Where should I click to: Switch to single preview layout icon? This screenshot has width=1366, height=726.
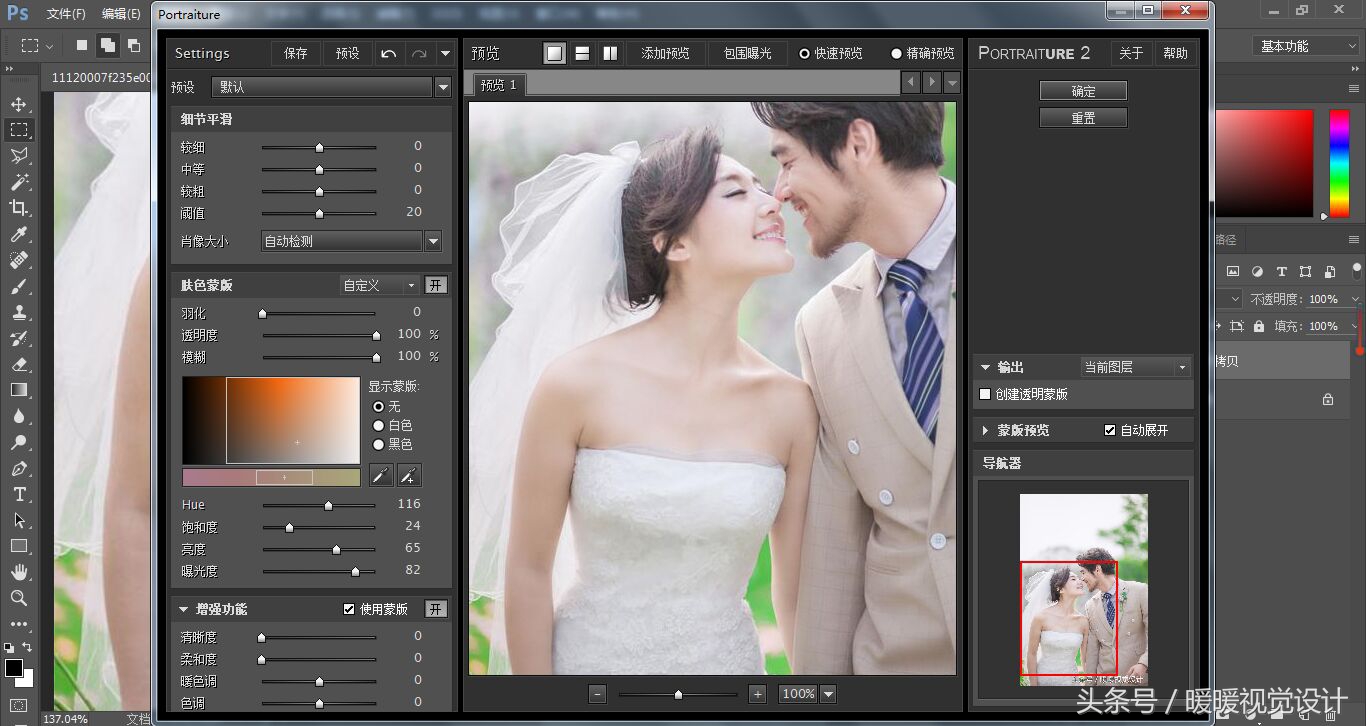555,54
